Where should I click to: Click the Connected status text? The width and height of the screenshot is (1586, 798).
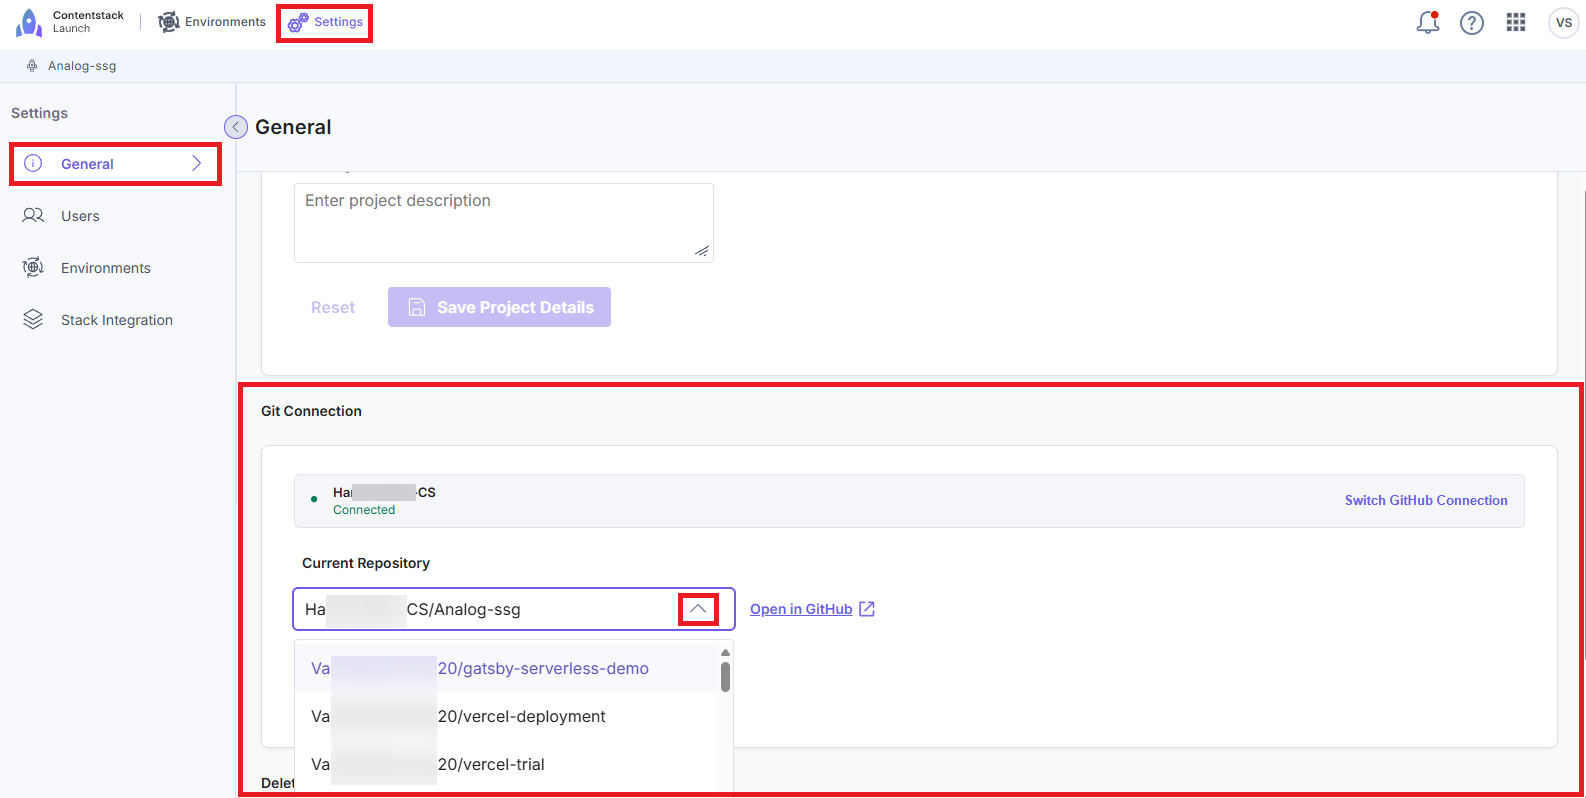point(364,510)
